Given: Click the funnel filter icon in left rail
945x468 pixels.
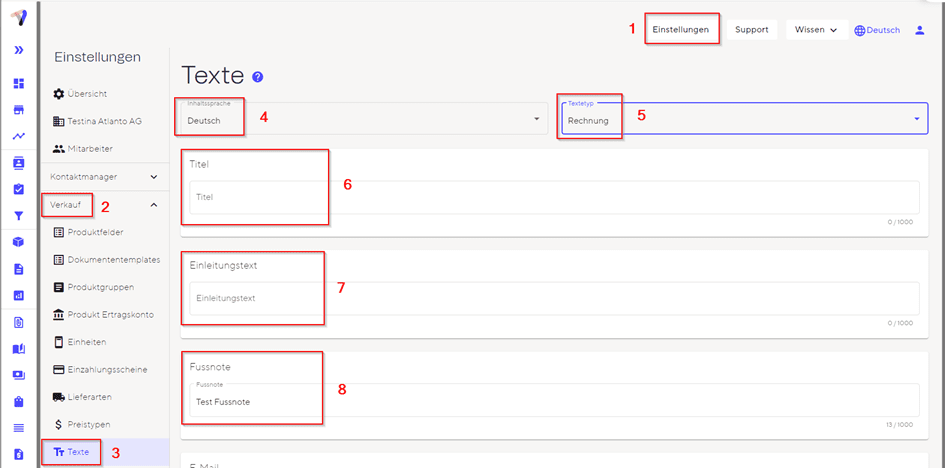Looking at the screenshot, I should [18, 215].
